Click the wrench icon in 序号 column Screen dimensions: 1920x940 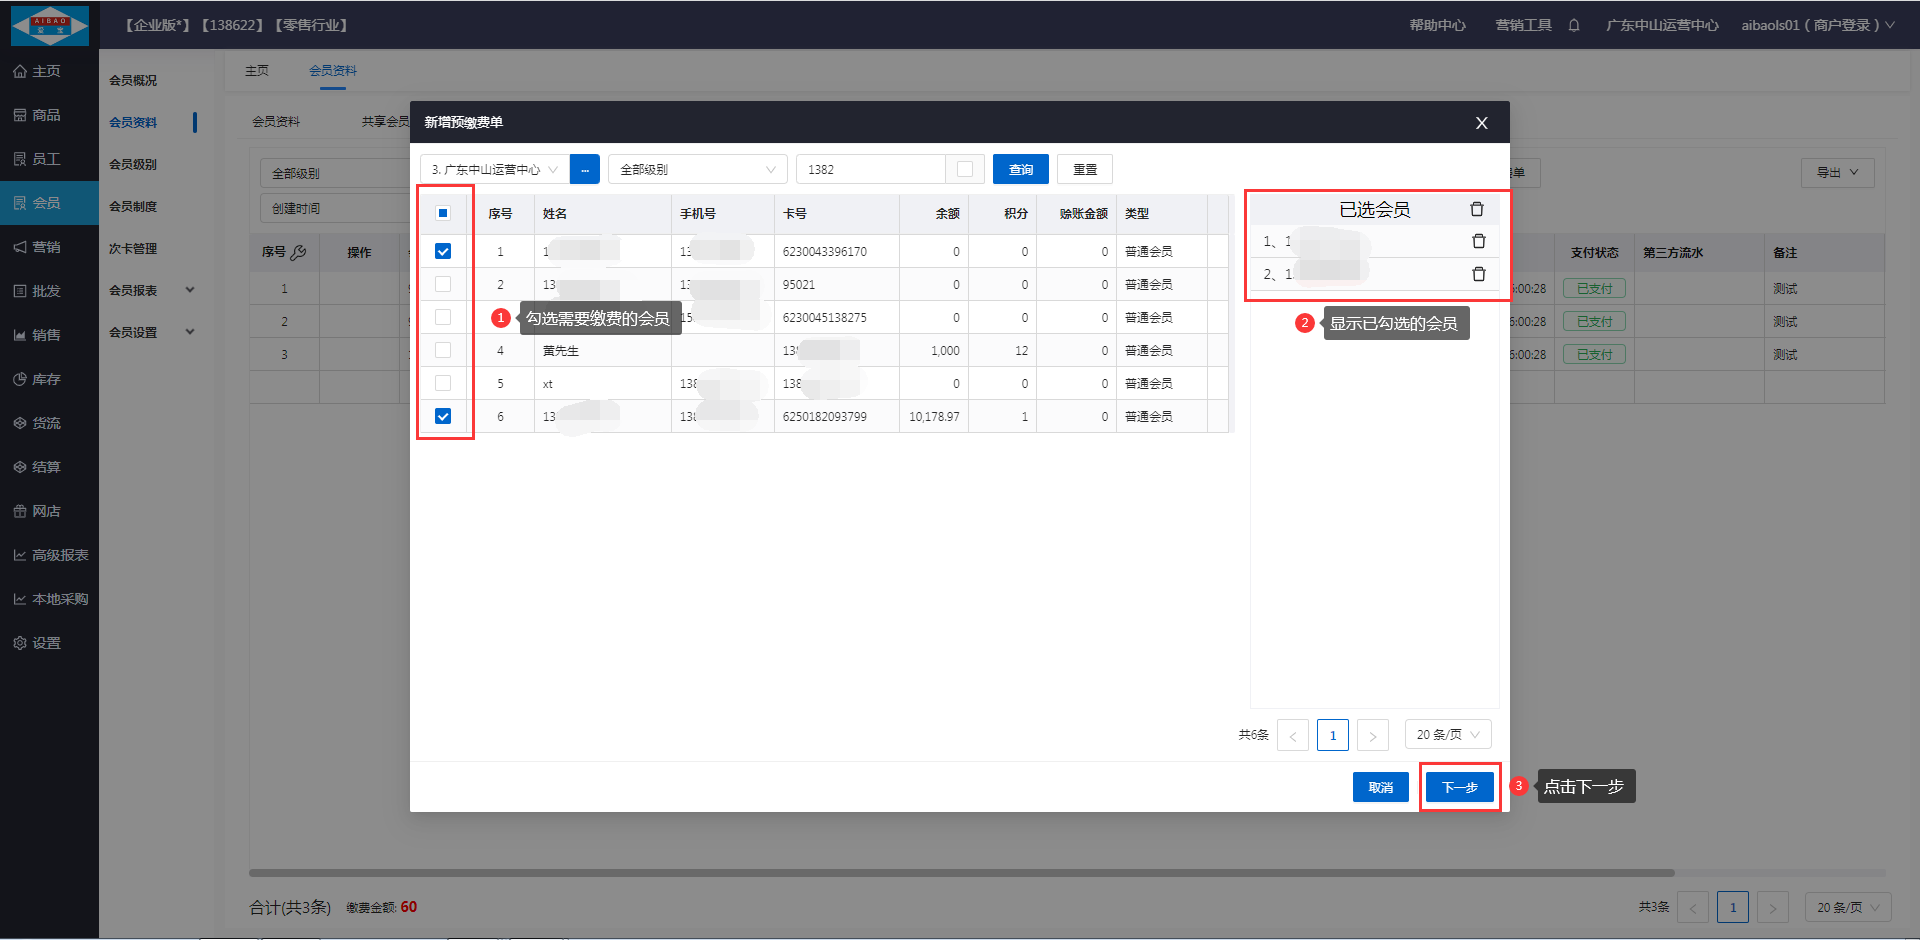click(x=298, y=252)
